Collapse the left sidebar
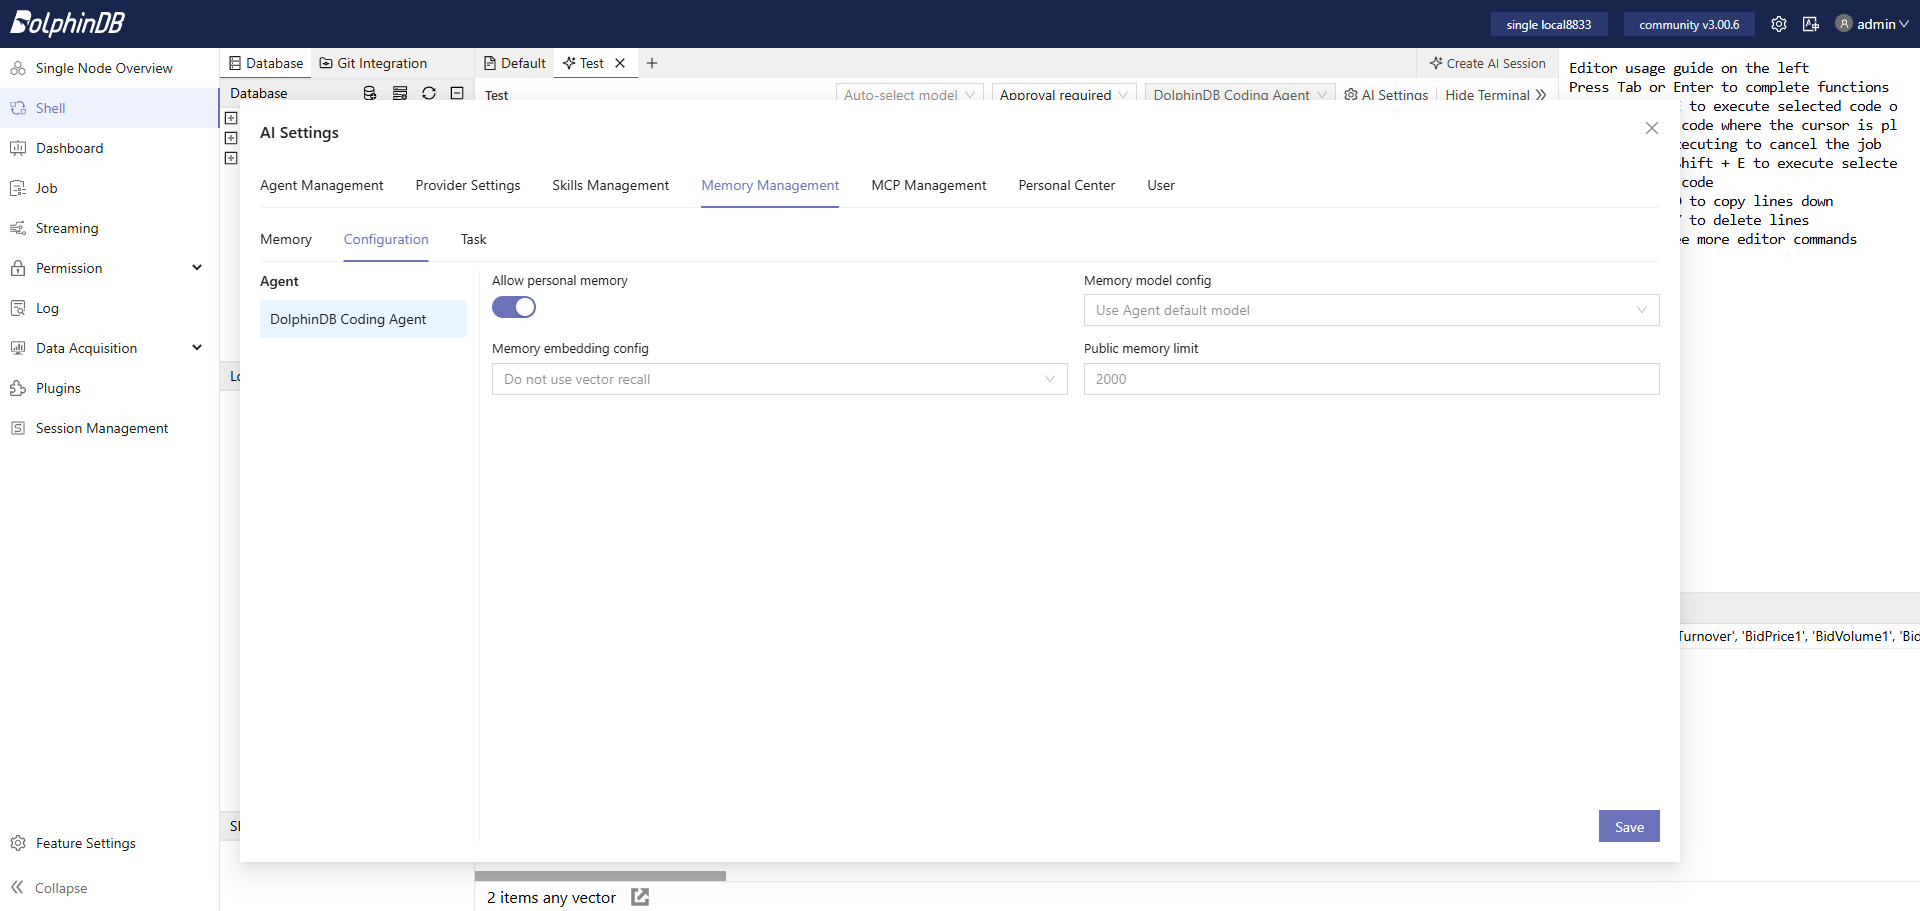The width and height of the screenshot is (1920, 911). click(49, 888)
